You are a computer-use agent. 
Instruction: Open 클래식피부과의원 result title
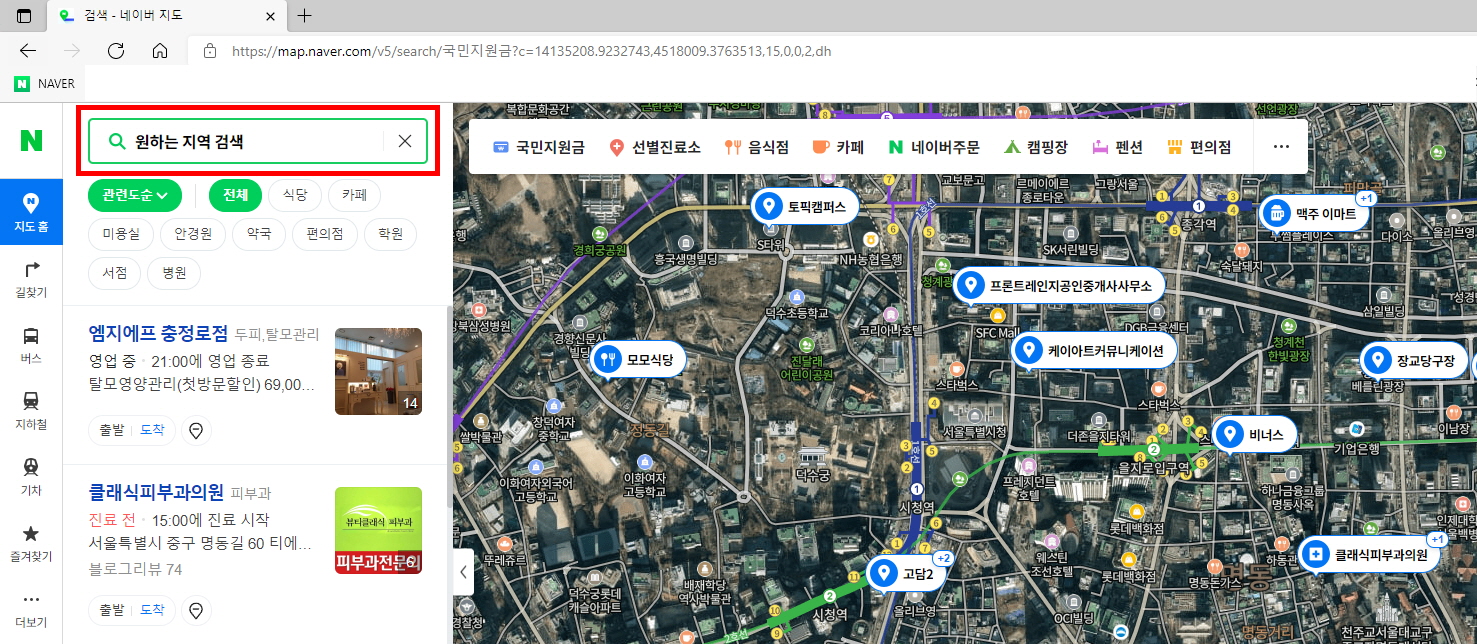pos(156,493)
